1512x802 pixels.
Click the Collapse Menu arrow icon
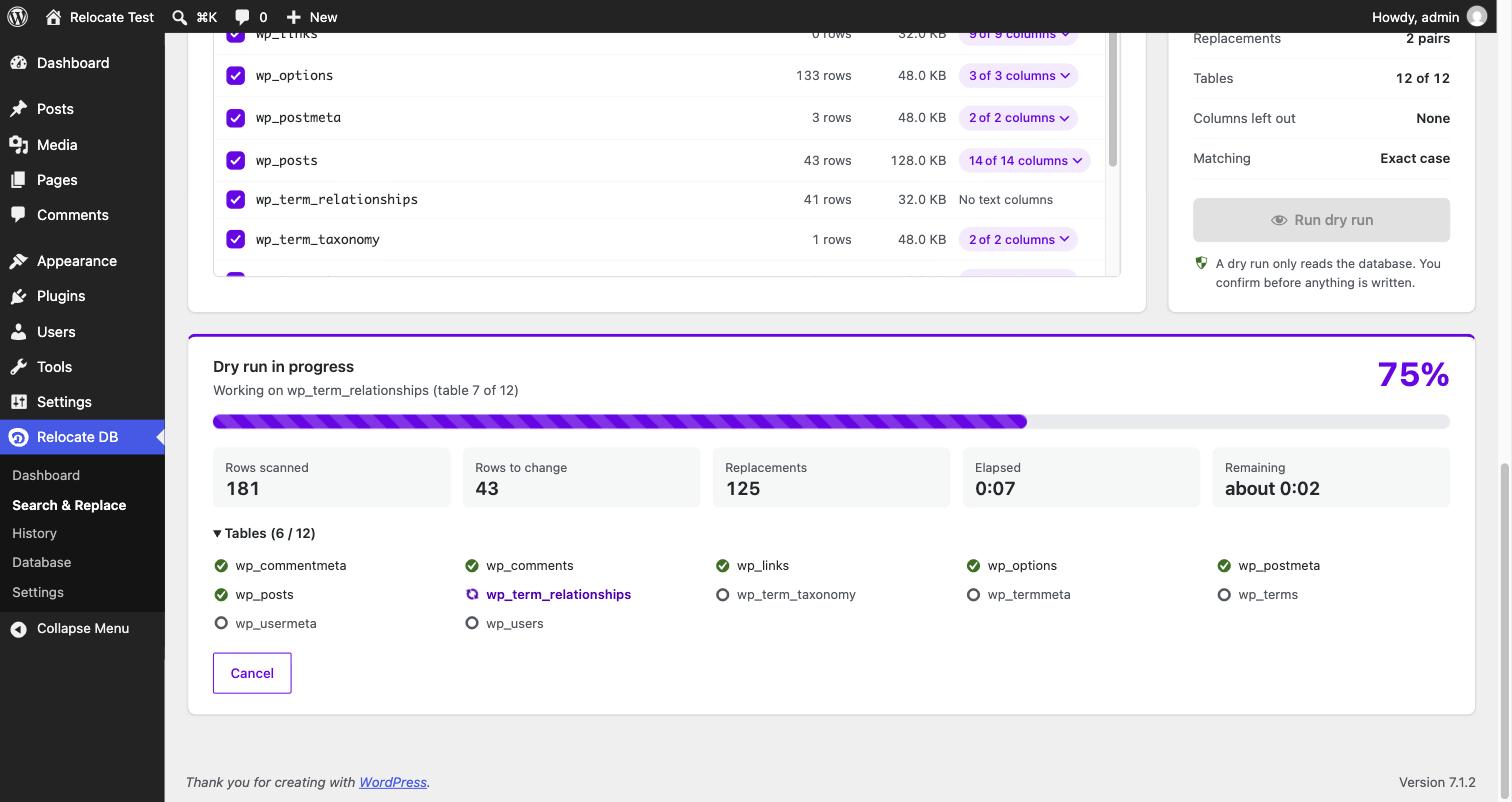(x=19, y=629)
